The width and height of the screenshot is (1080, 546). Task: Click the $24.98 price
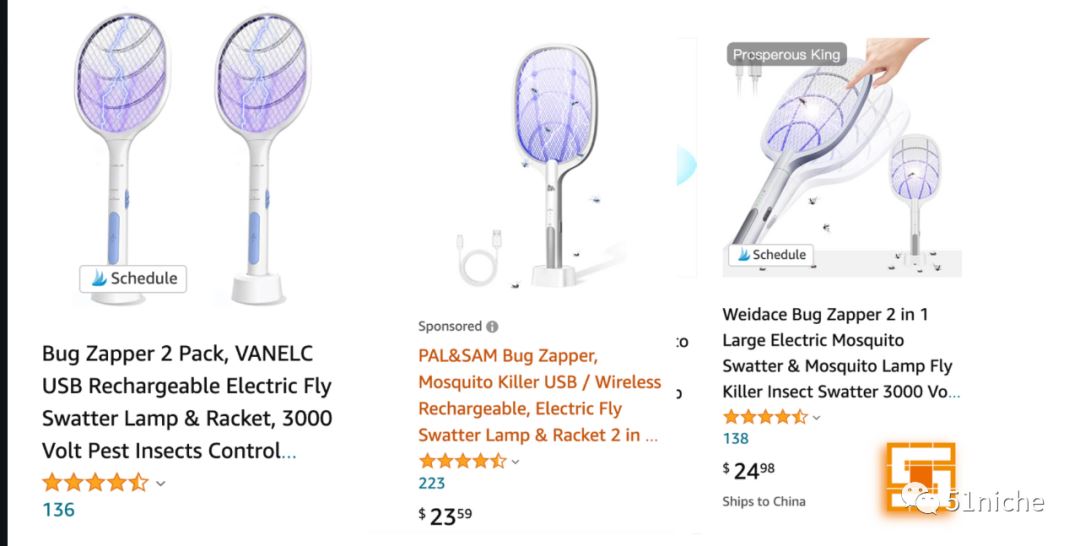click(x=749, y=471)
